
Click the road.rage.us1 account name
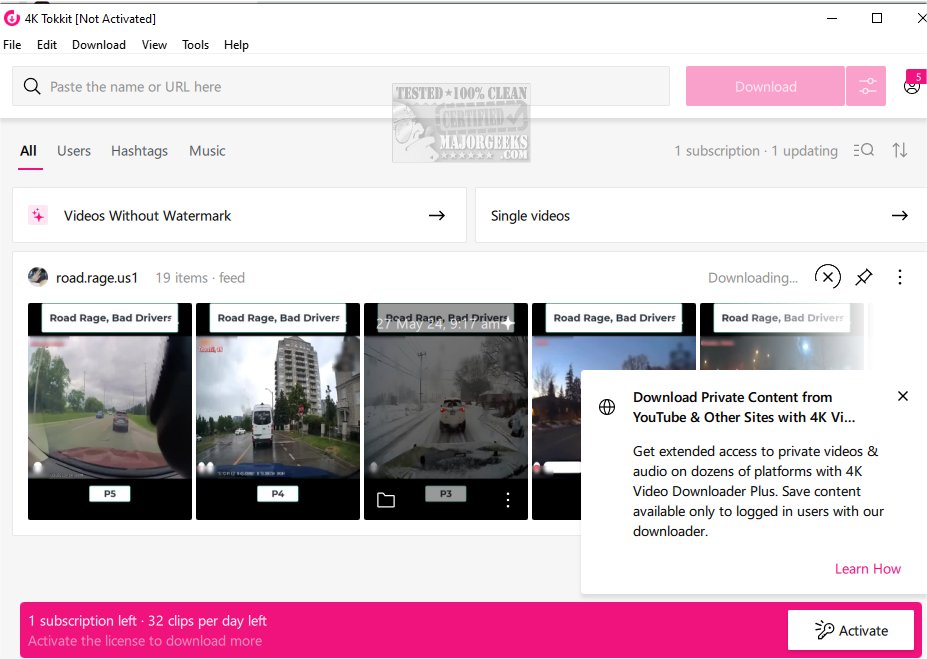tap(97, 278)
